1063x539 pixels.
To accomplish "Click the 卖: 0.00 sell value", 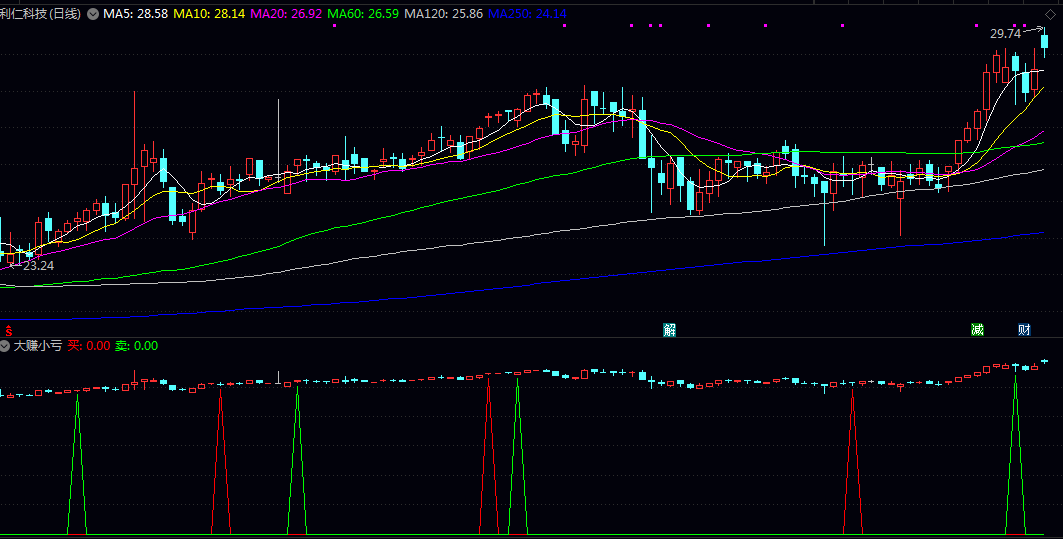I will pos(136,346).
